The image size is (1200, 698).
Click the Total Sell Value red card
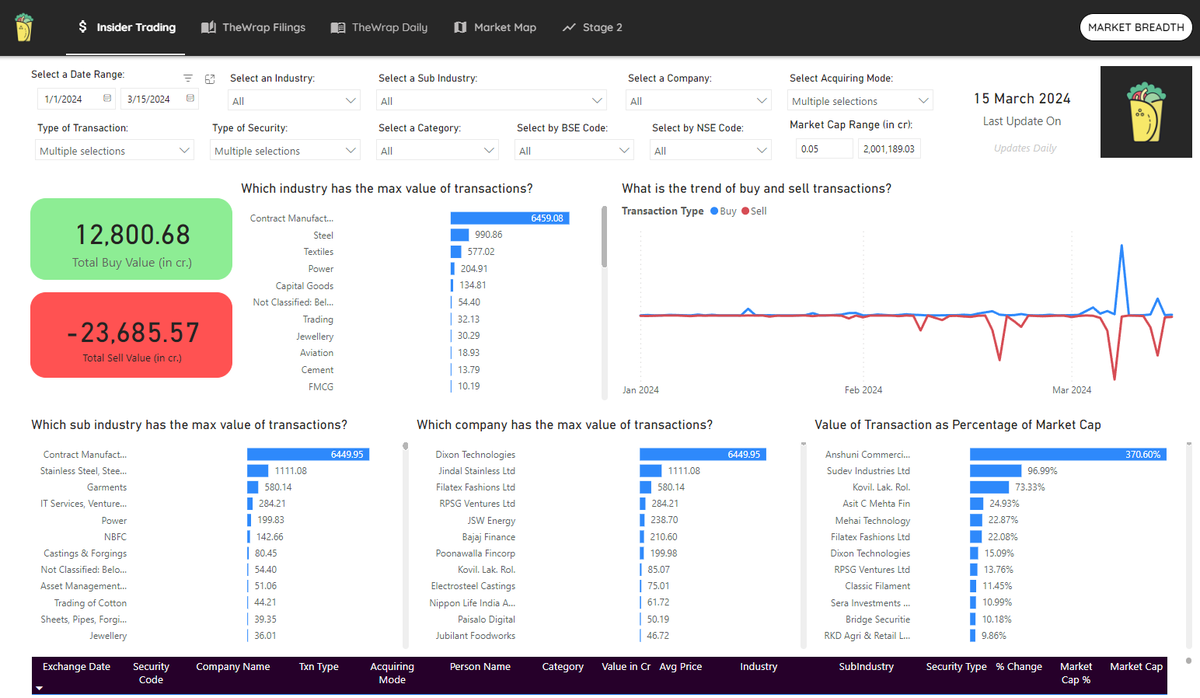pos(132,335)
